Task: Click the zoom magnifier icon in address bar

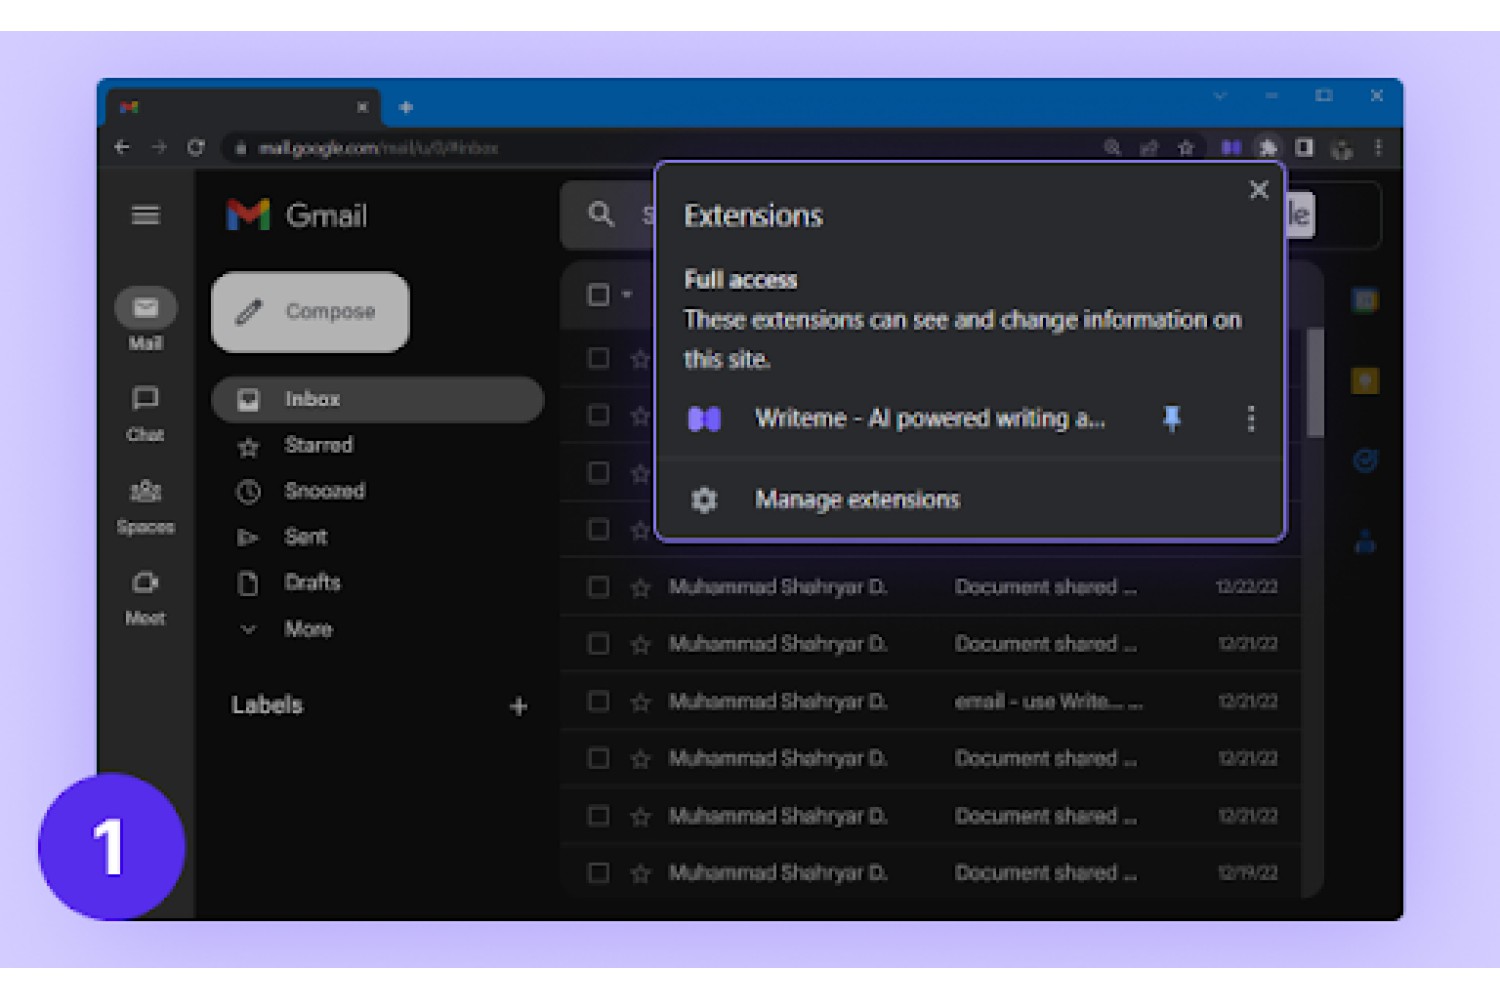Action: click(x=1112, y=148)
